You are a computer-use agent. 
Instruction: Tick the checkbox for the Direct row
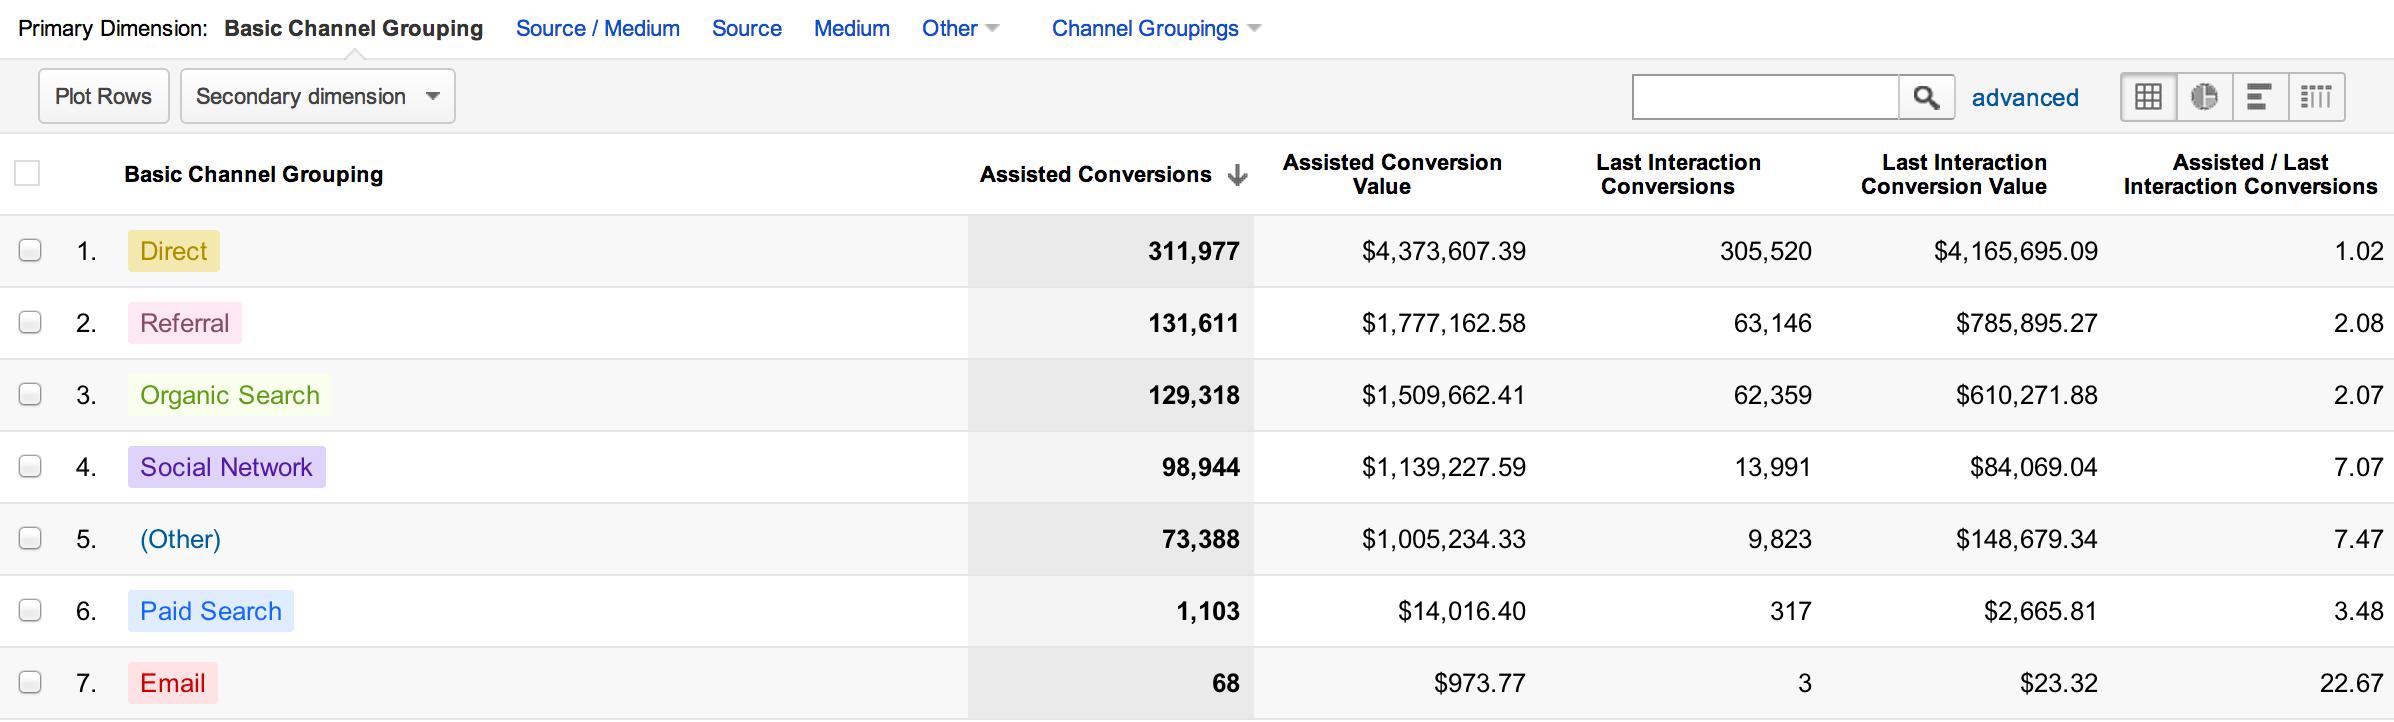click(x=30, y=251)
